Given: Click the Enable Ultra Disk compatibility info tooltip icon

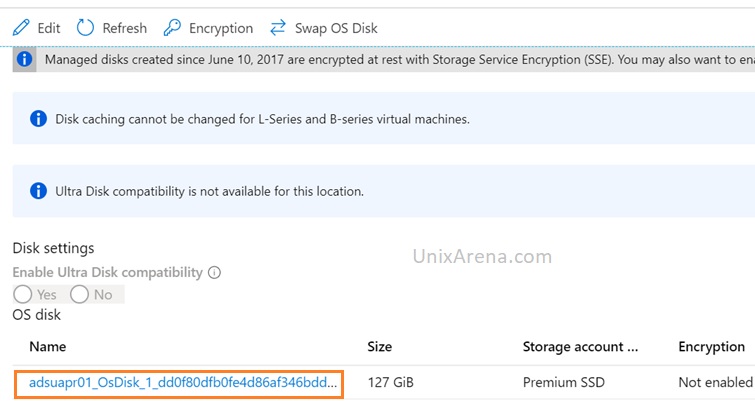Looking at the screenshot, I should [214, 273].
